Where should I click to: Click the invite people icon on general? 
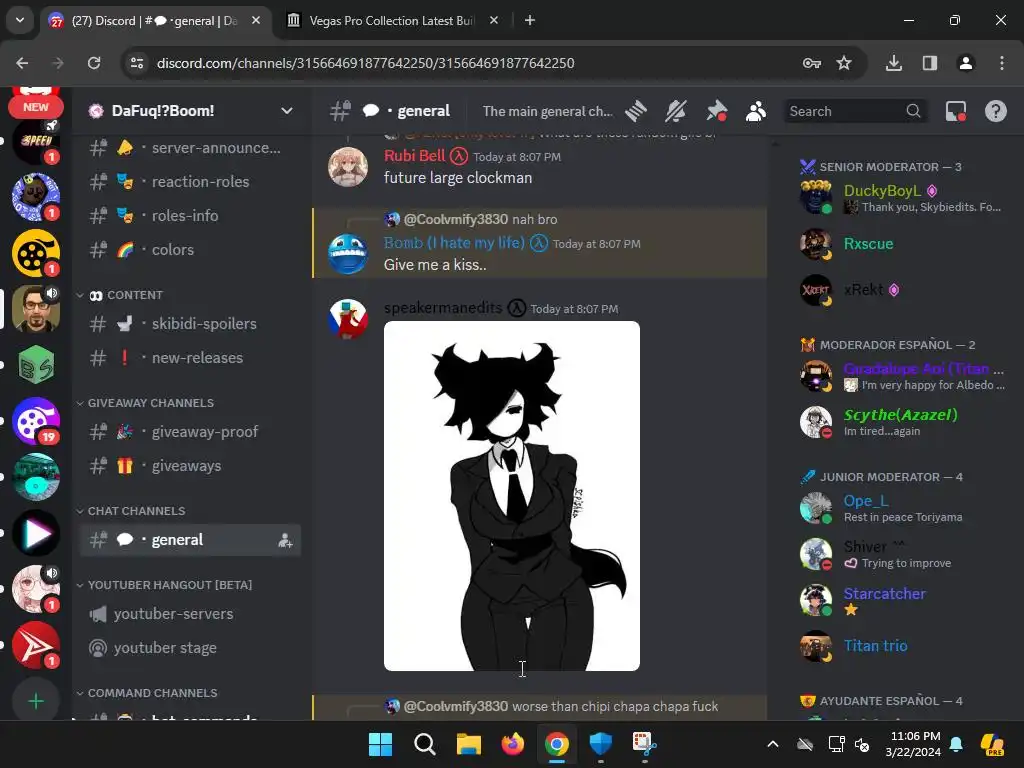click(285, 540)
